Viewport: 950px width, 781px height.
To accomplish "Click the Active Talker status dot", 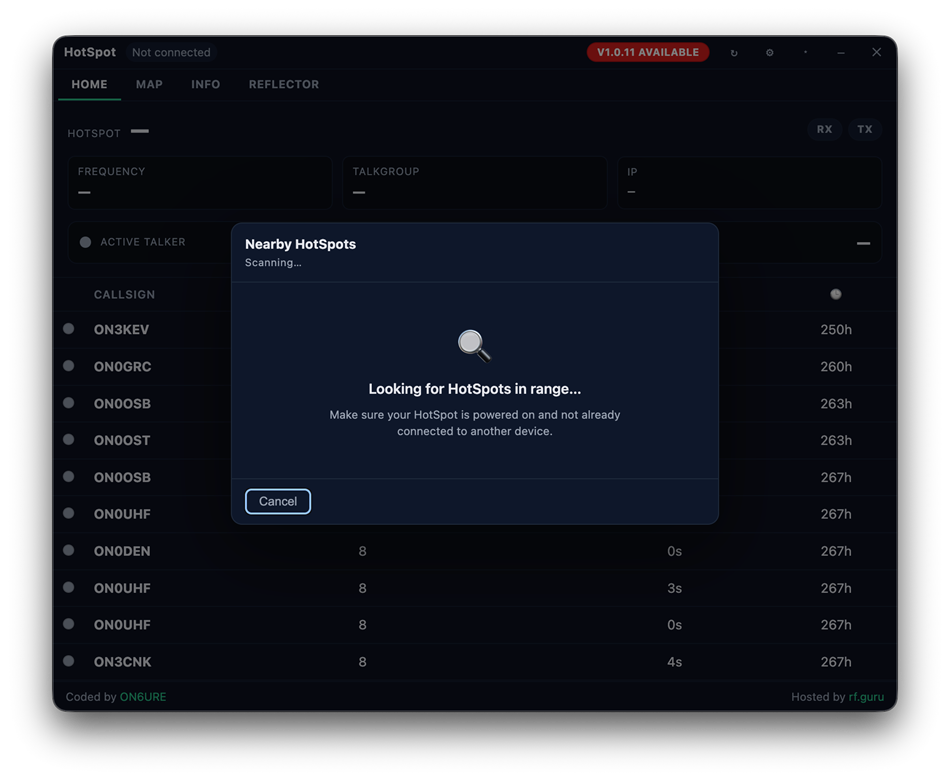I will [x=85, y=242].
